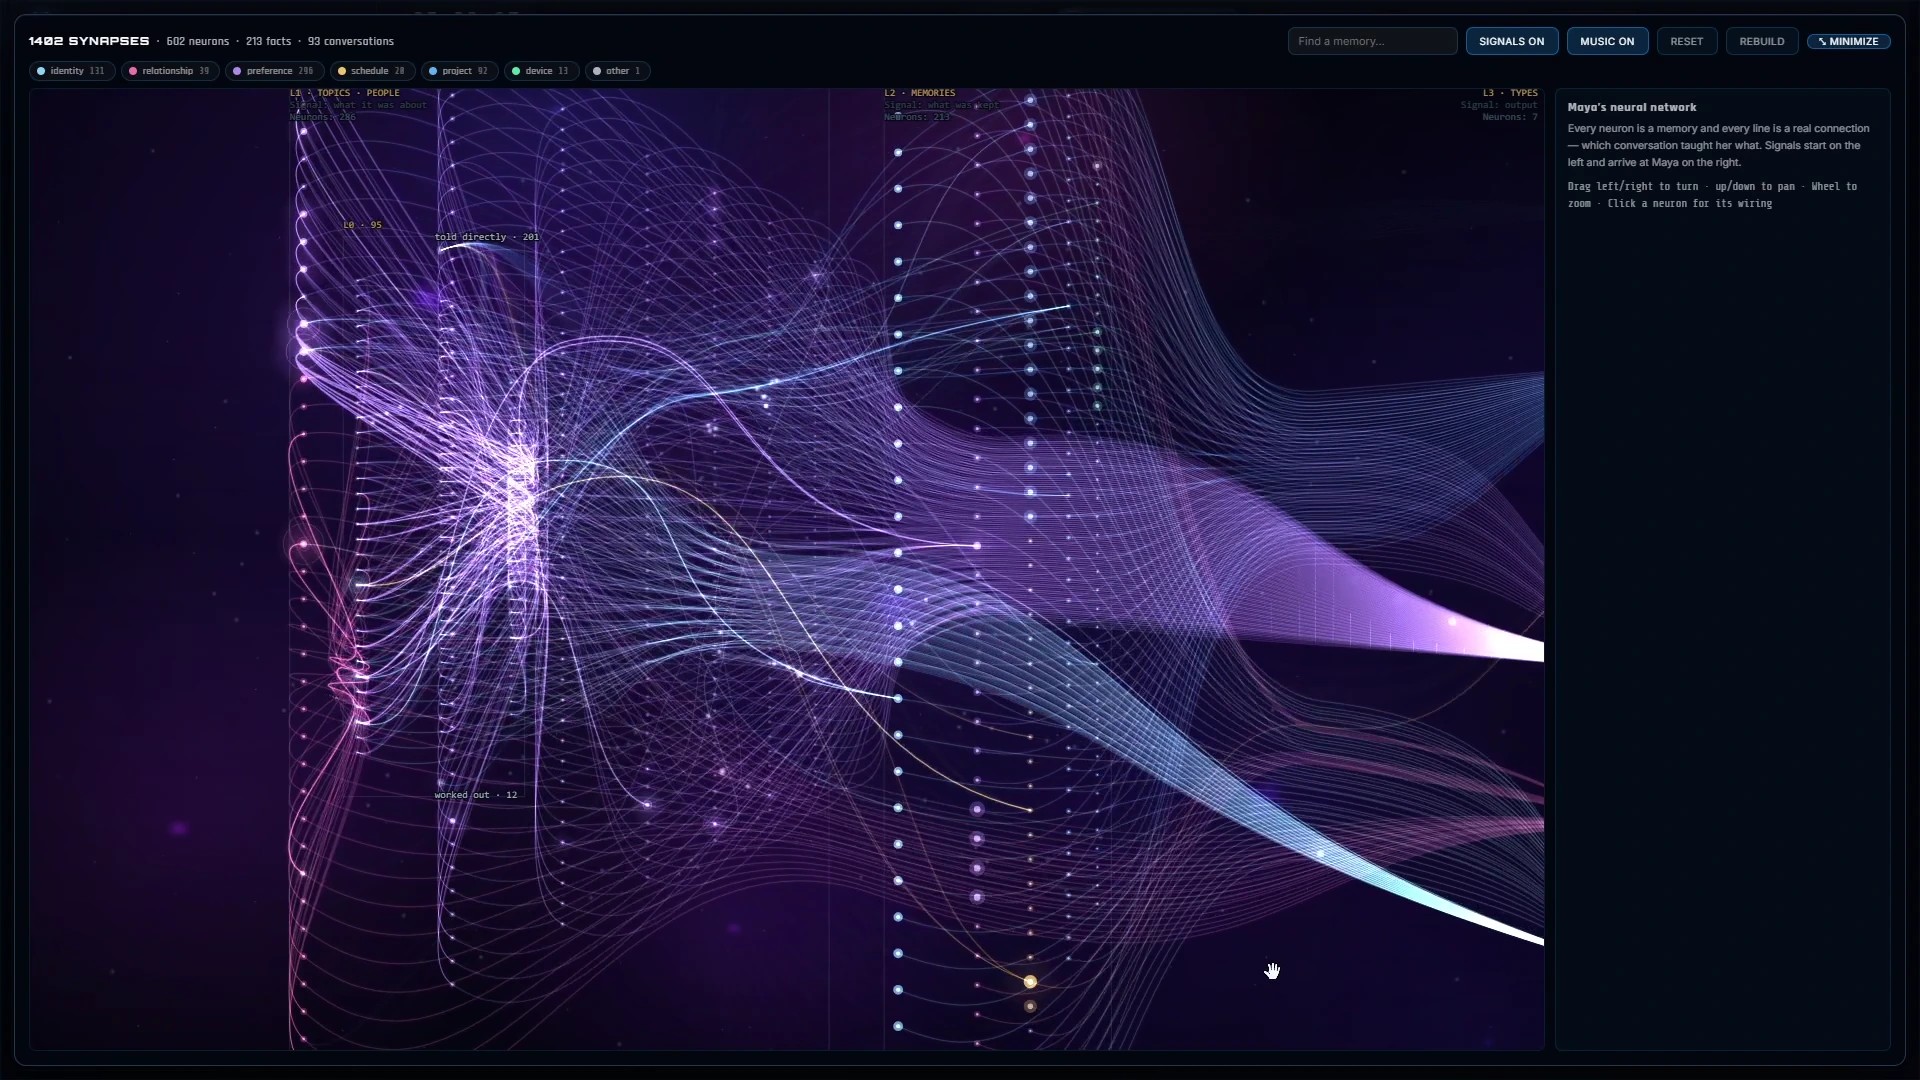Toggle the preference 298 filter chip
The width and height of the screenshot is (1920, 1080).
click(x=274, y=71)
